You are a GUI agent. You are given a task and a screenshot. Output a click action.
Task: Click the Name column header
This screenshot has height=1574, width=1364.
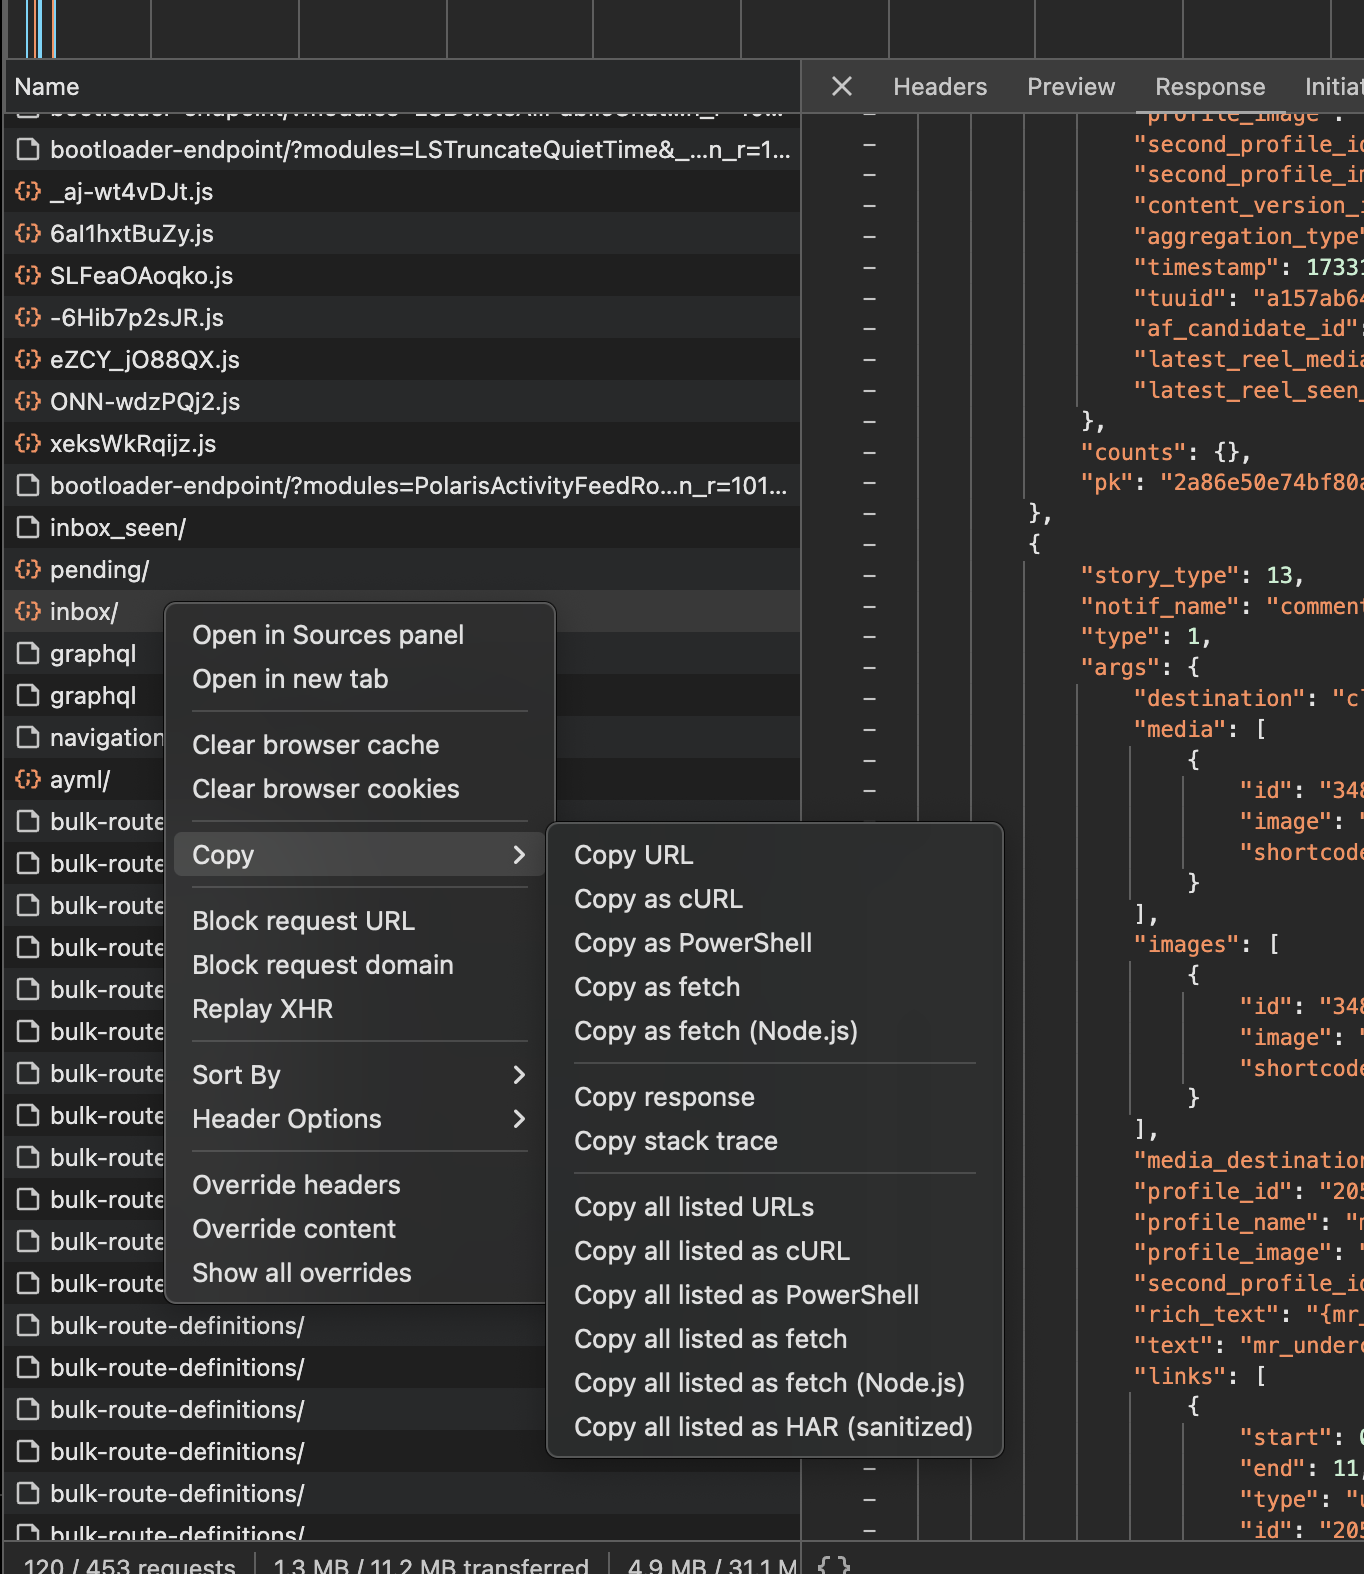point(47,87)
